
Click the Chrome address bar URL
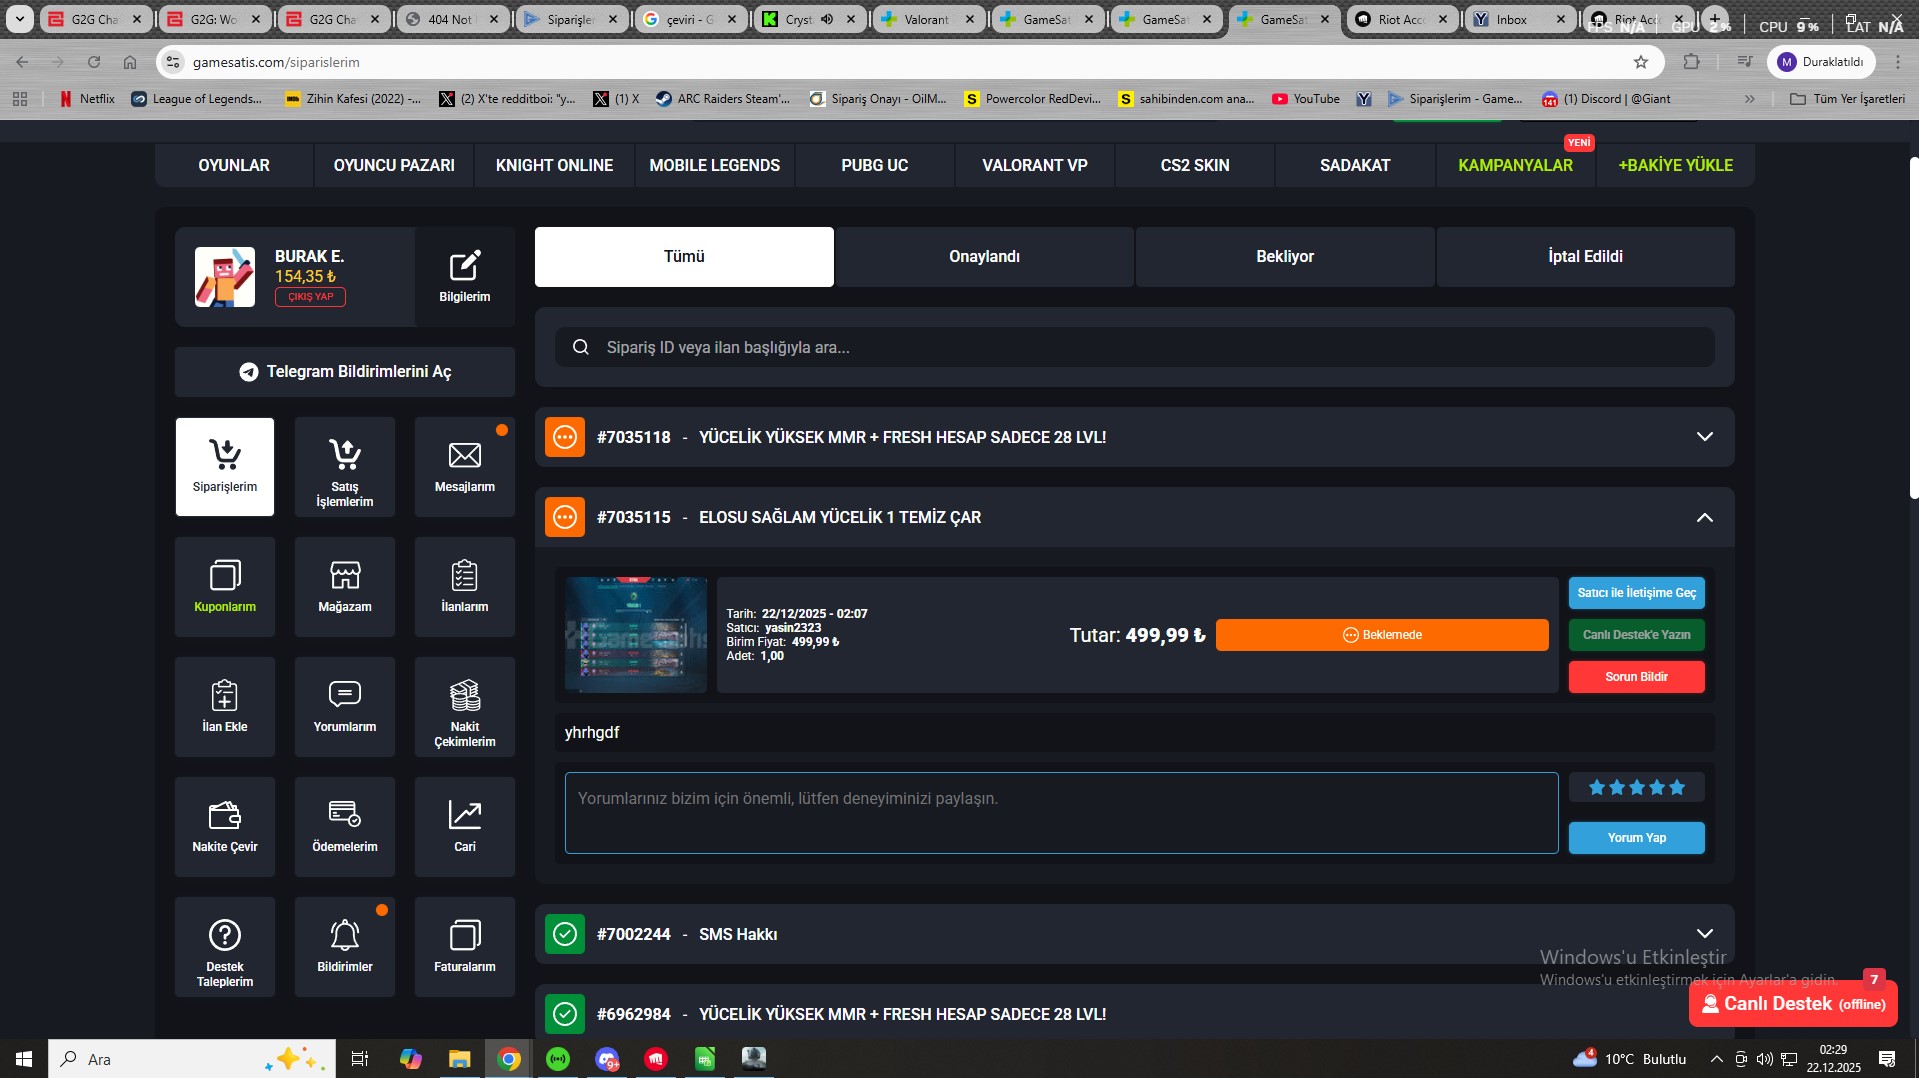coord(276,62)
